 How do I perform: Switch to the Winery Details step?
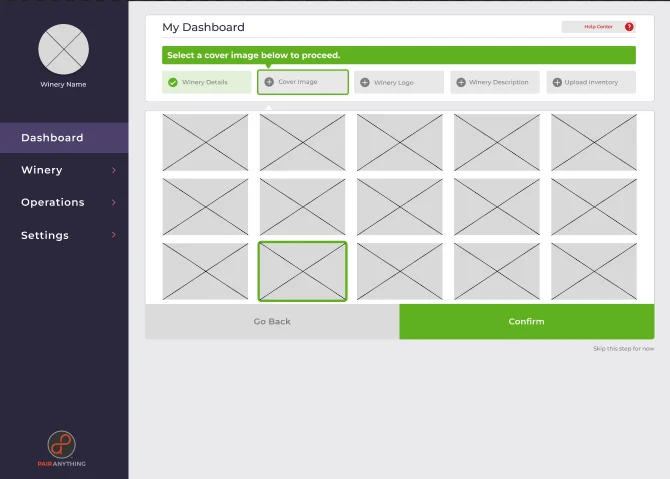207,82
